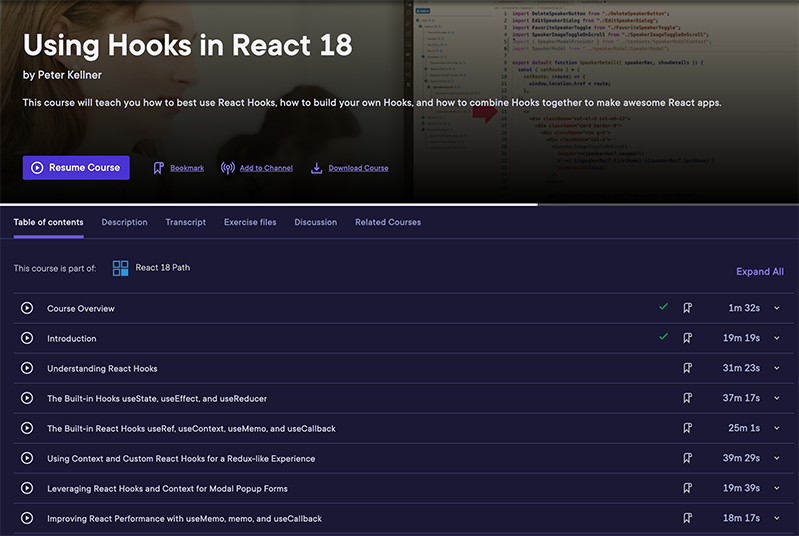Click the Leveraging React Hooks and Context title
This screenshot has height=536, width=799.
click(x=168, y=489)
